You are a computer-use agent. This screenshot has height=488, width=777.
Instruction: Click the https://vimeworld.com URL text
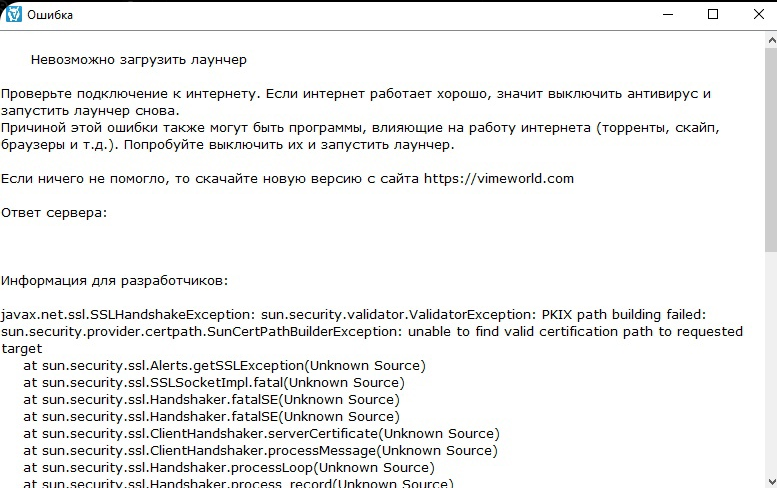point(499,178)
